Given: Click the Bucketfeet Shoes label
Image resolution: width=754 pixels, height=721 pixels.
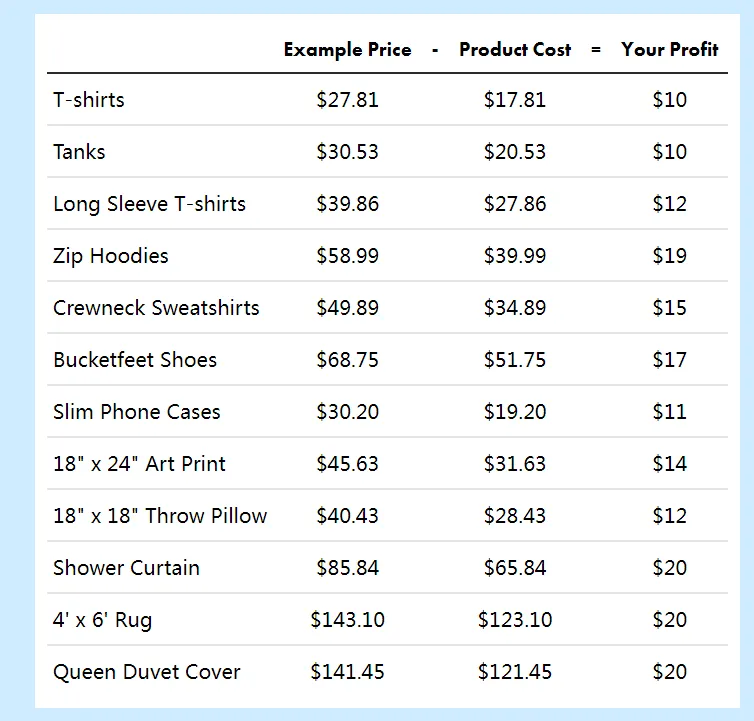Looking at the screenshot, I should point(135,360).
